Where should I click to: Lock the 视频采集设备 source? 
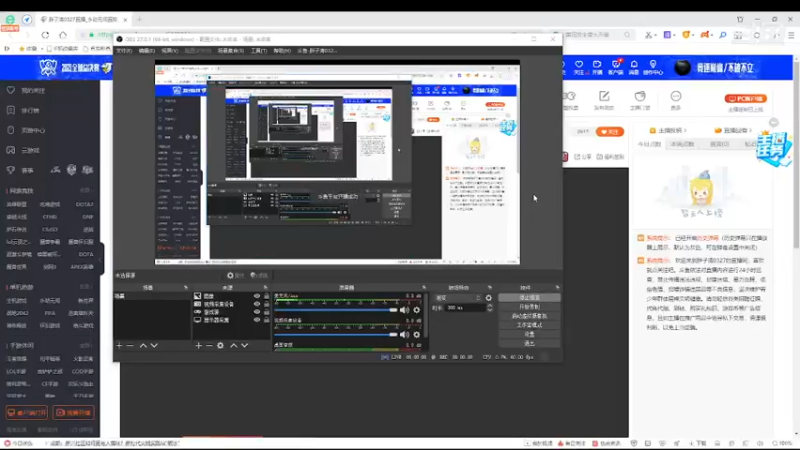[x=266, y=304]
